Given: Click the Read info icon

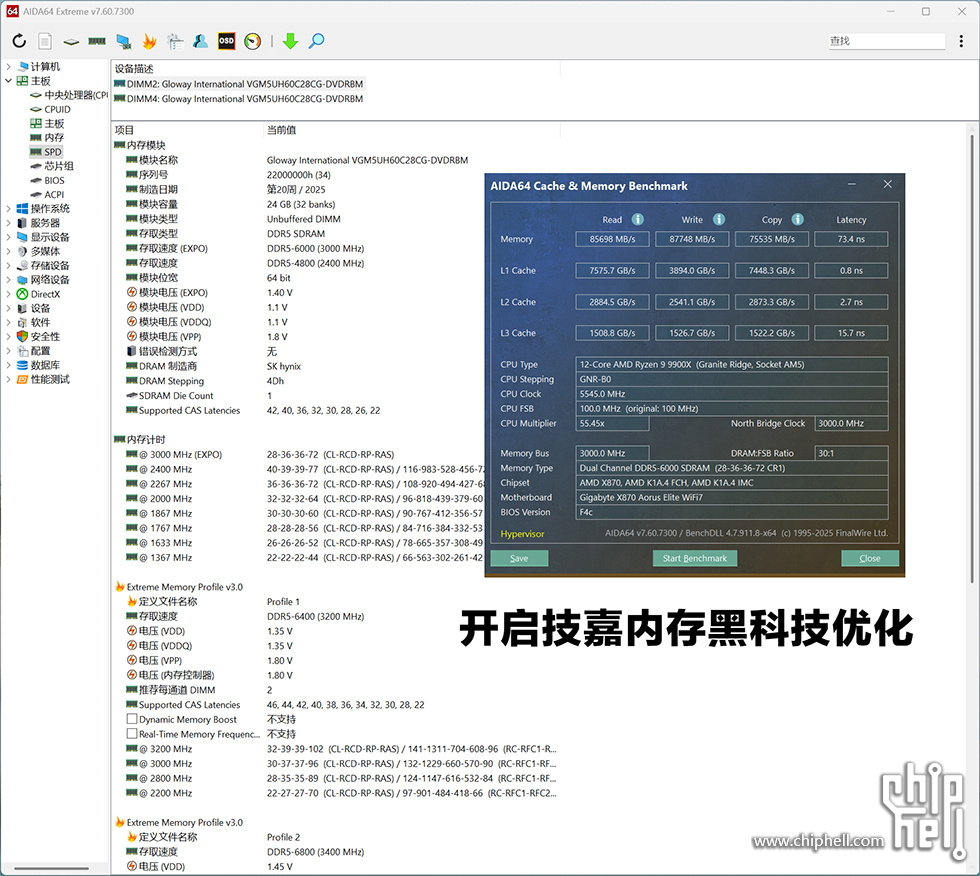Looking at the screenshot, I should (x=638, y=219).
